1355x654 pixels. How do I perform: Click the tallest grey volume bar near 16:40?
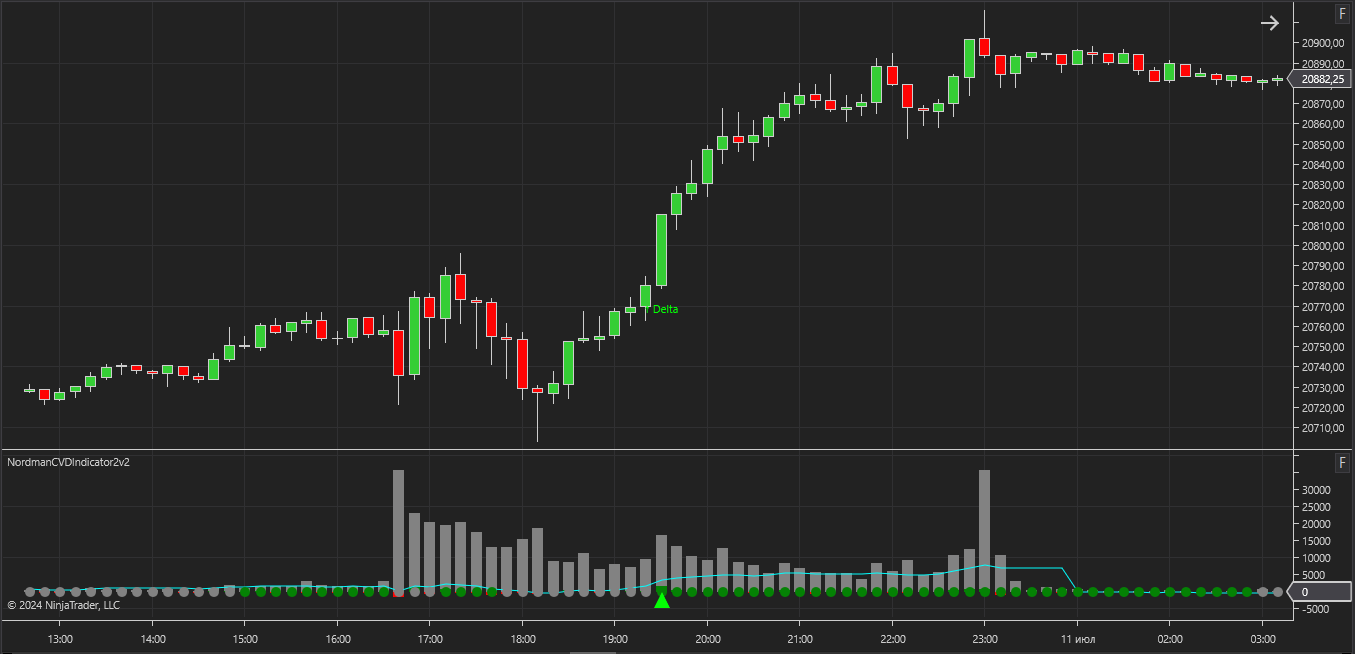pyautogui.click(x=398, y=531)
